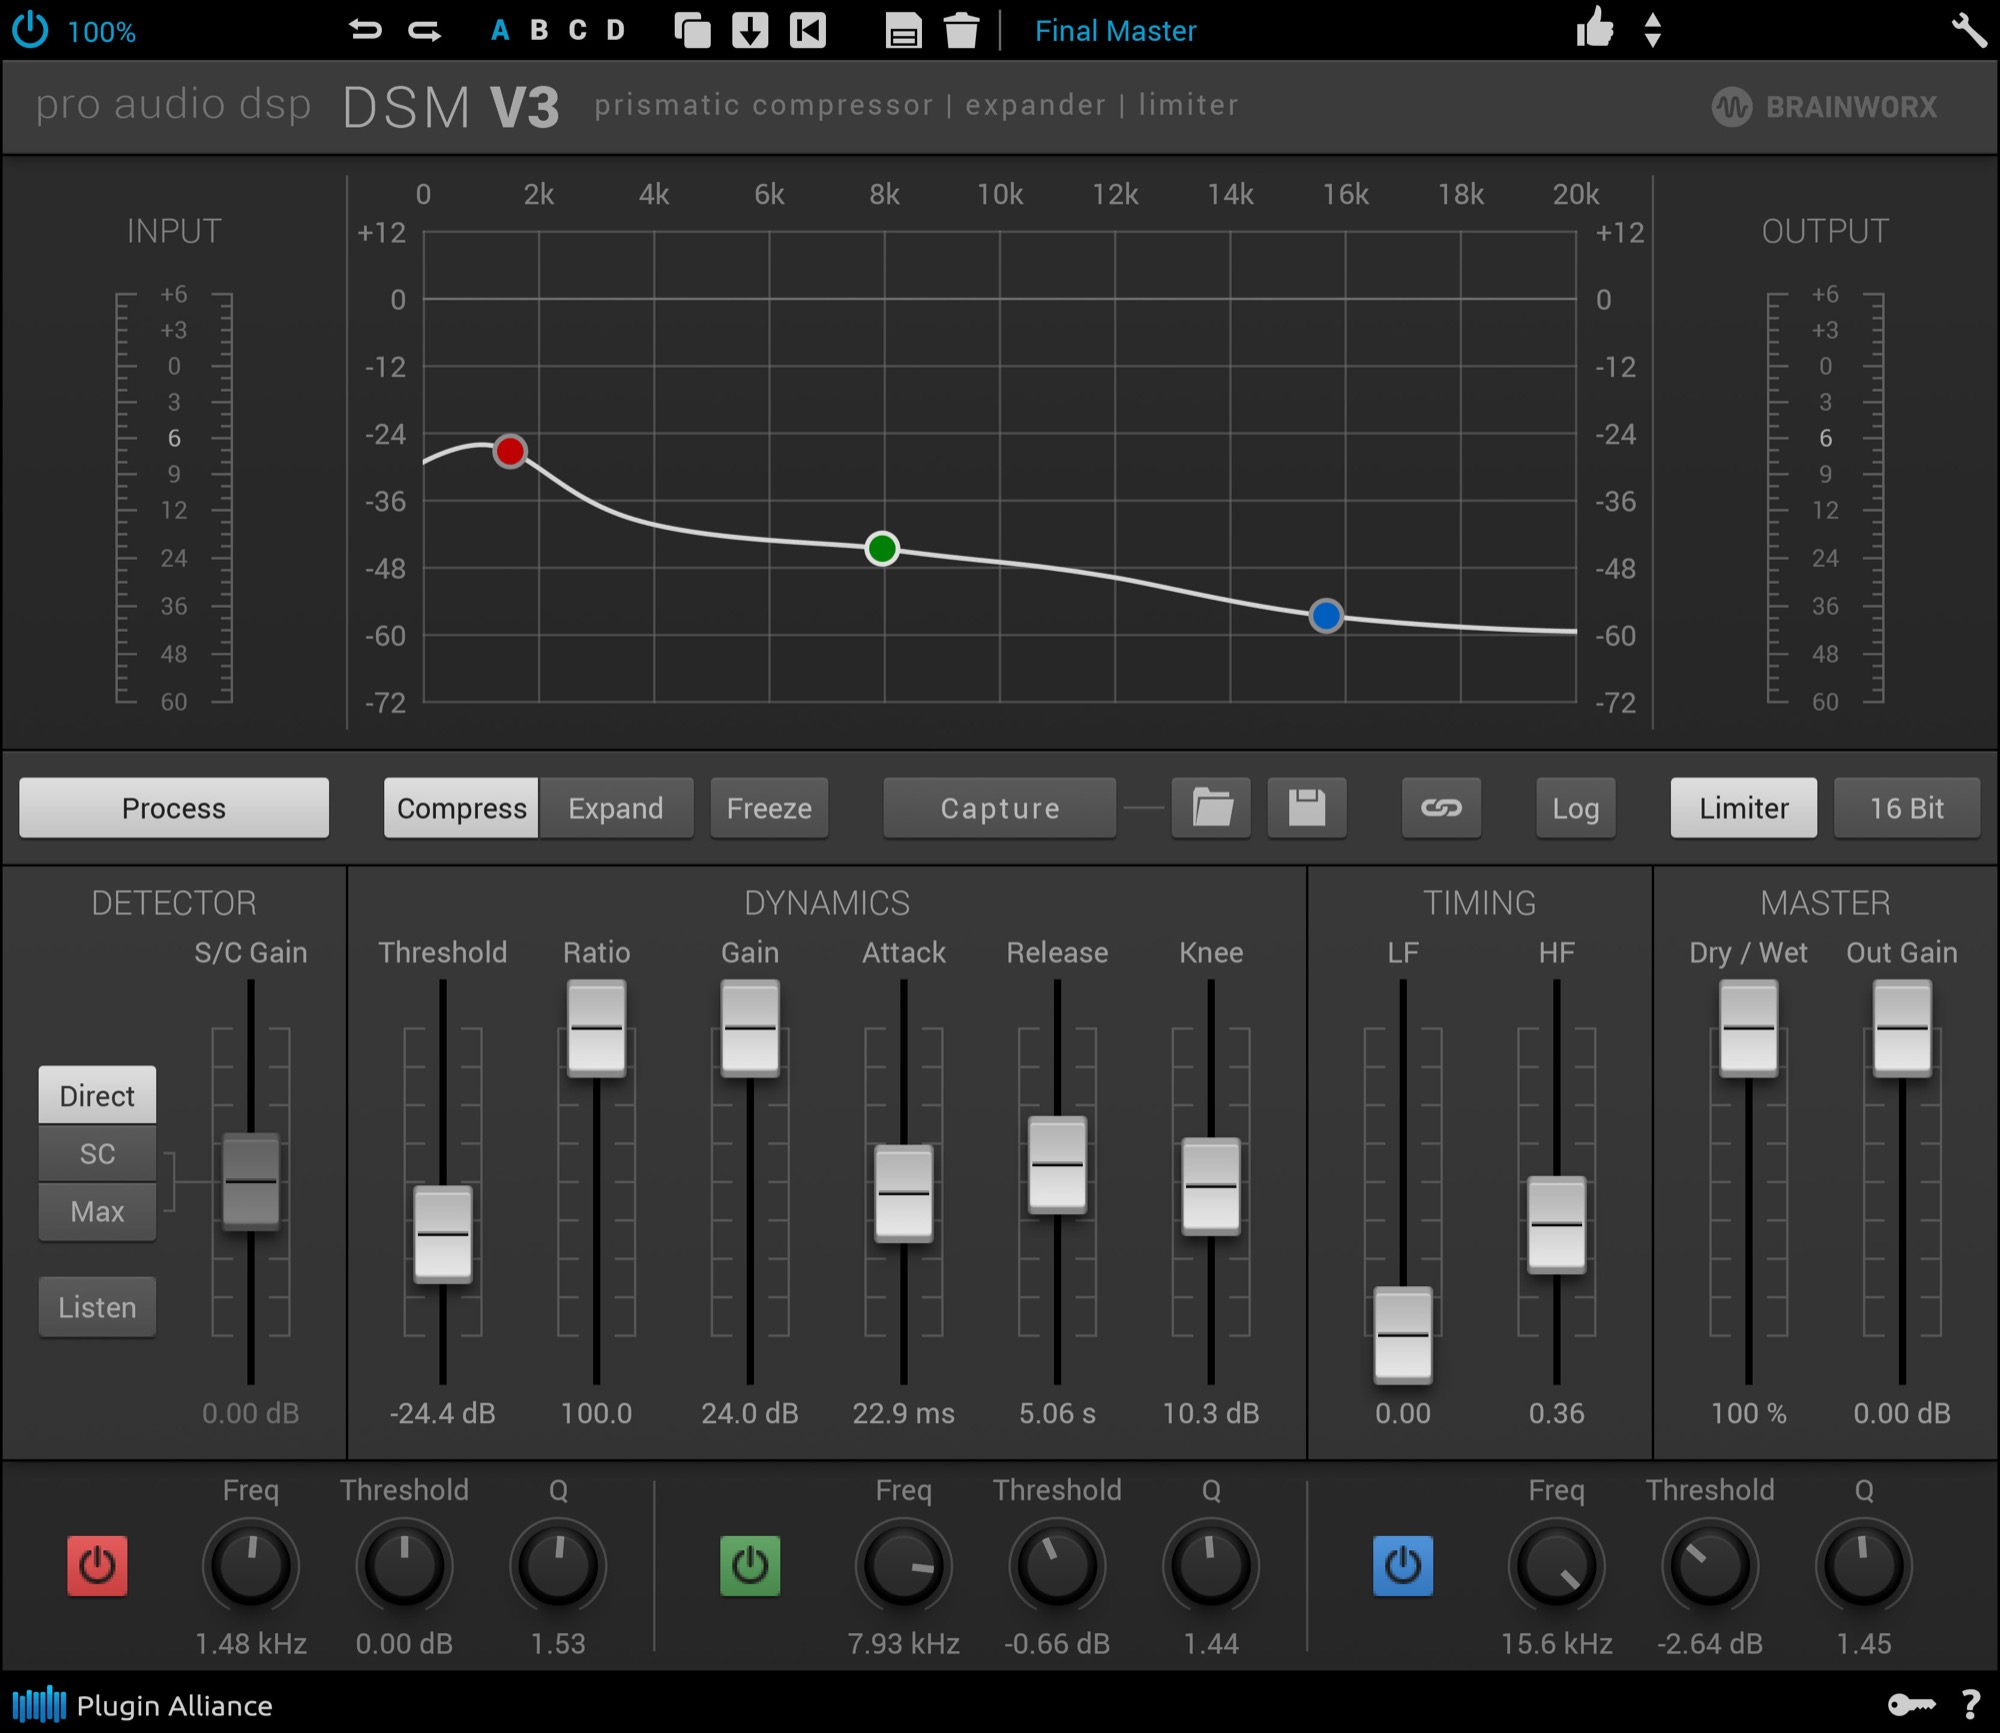This screenshot has width=2000, height=1733.
Task: Click the Release fader handle
Action: pyautogui.click(x=1057, y=1164)
